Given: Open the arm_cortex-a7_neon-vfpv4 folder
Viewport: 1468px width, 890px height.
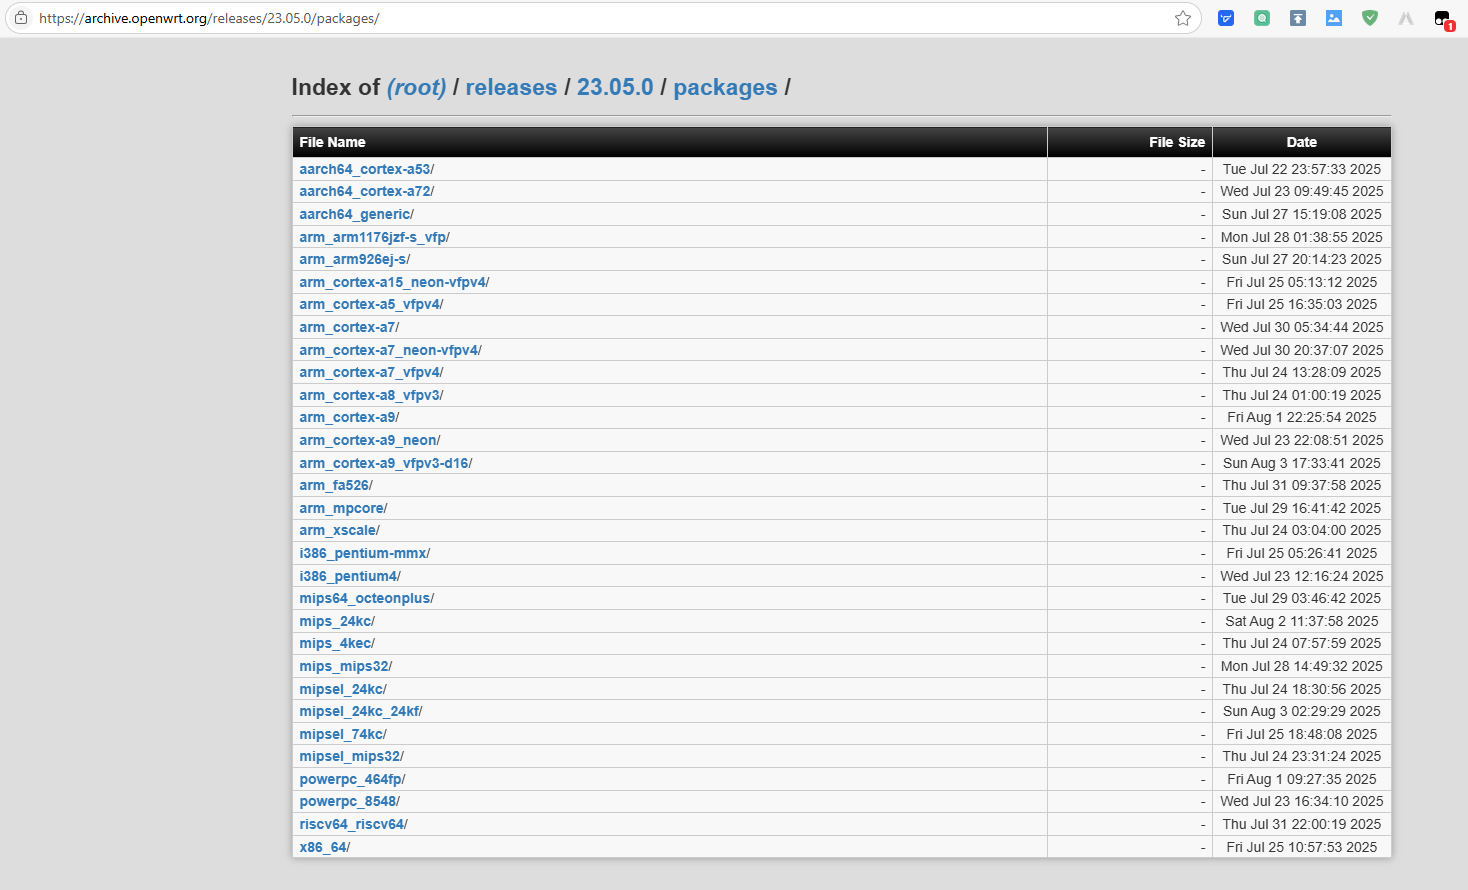Looking at the screenshot, I should 389,350.
